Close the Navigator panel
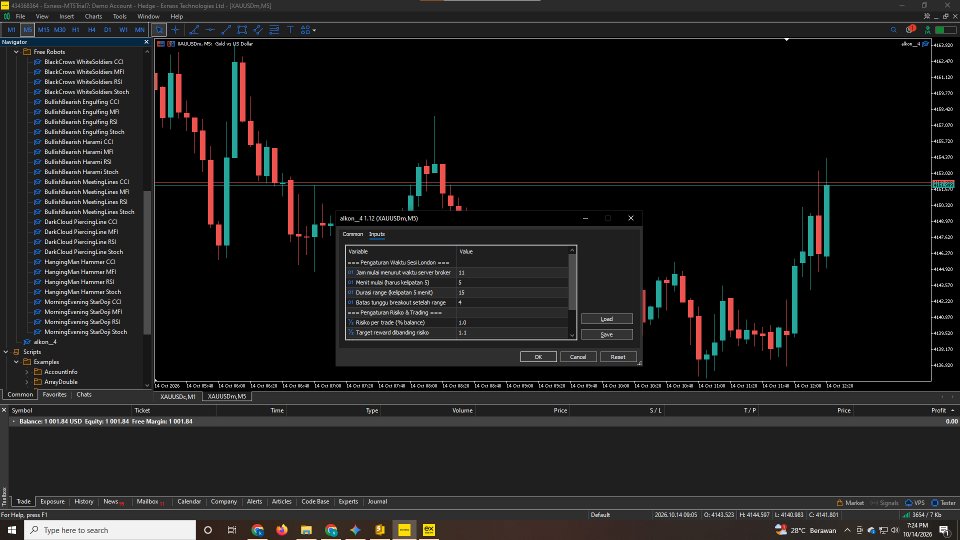Screen dimensions: 960x540 click(x=146, y=42)
